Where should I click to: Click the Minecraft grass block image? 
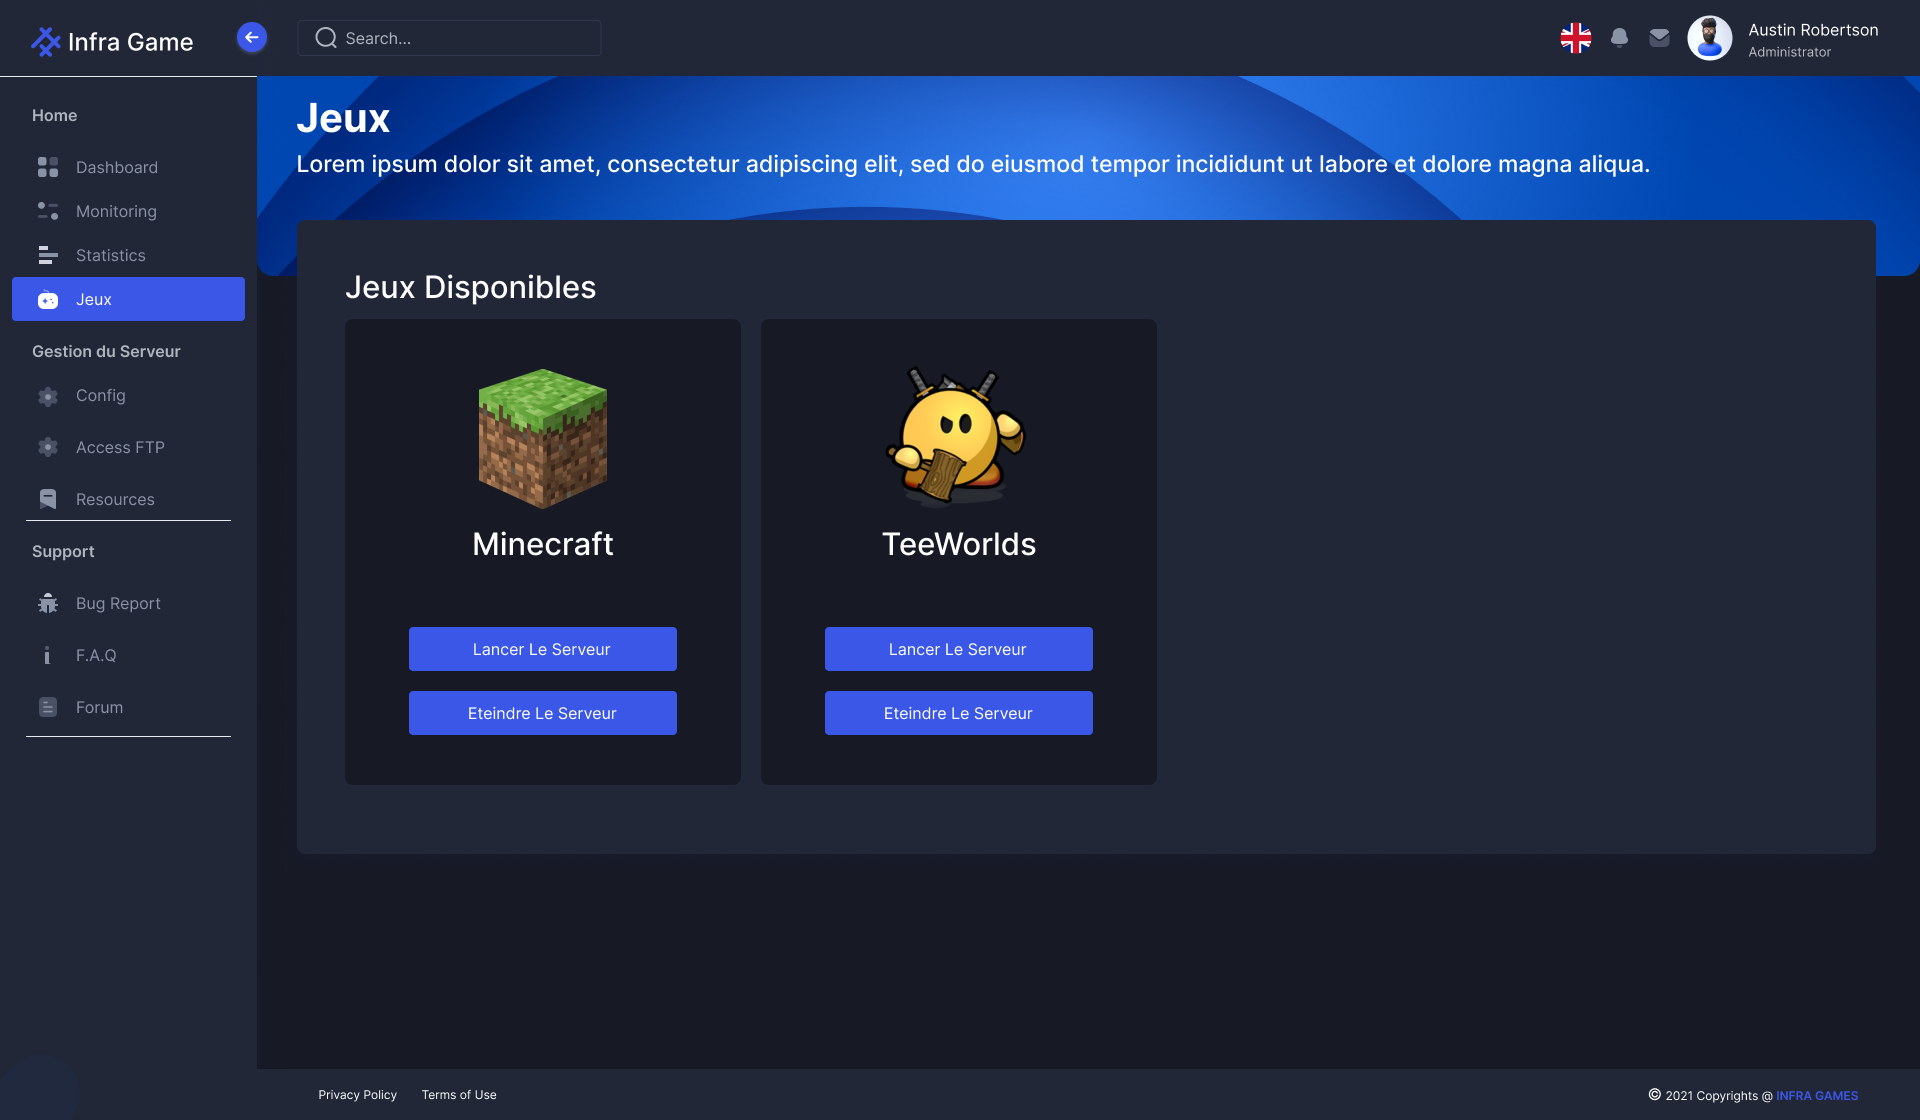coord(543,438)
